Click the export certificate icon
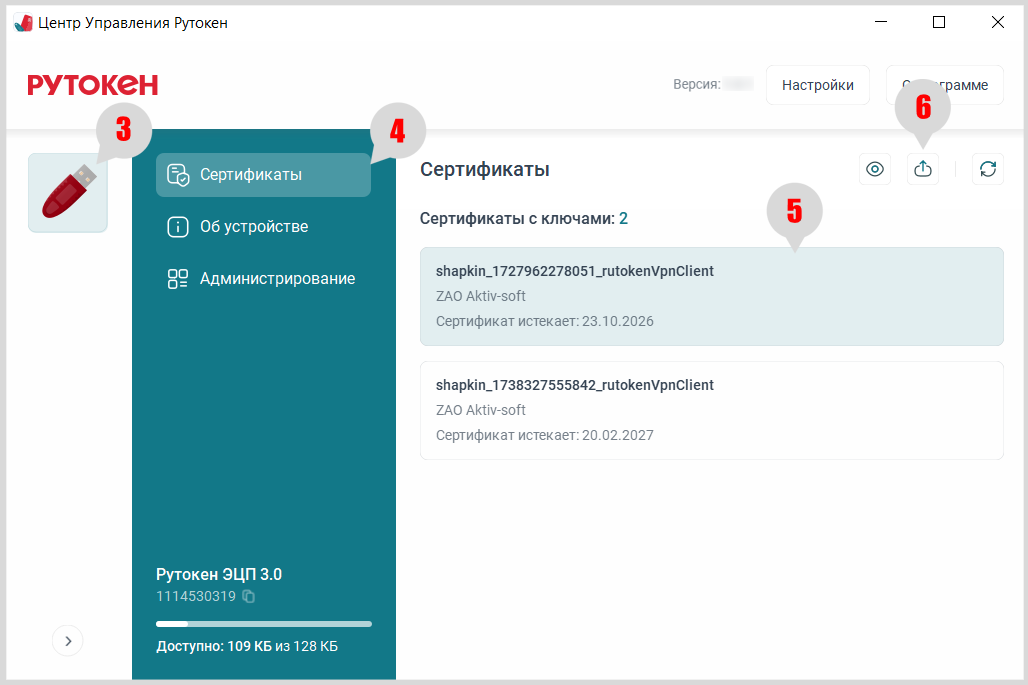 923,169
